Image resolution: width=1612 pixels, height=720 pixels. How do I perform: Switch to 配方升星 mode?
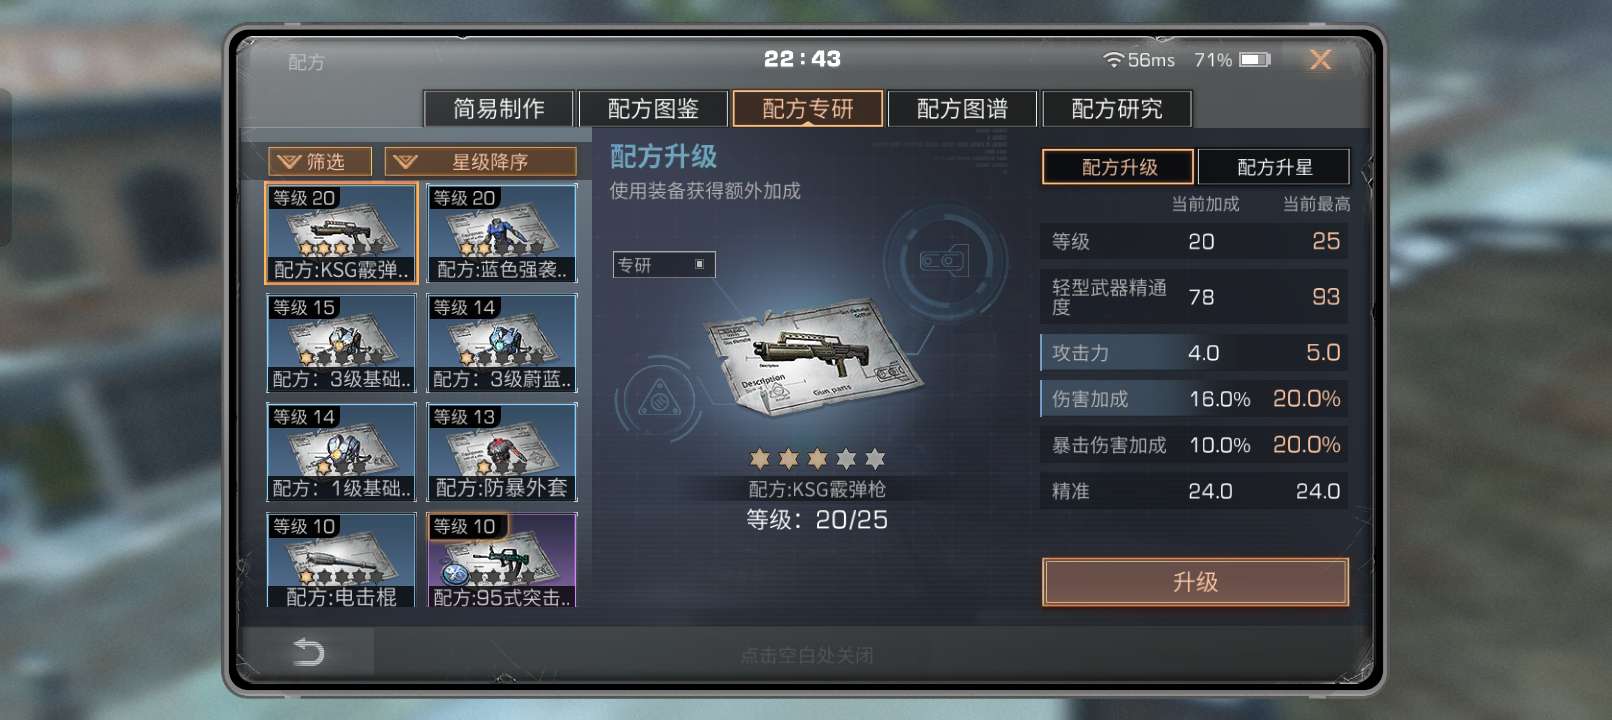click(1274, 167)
